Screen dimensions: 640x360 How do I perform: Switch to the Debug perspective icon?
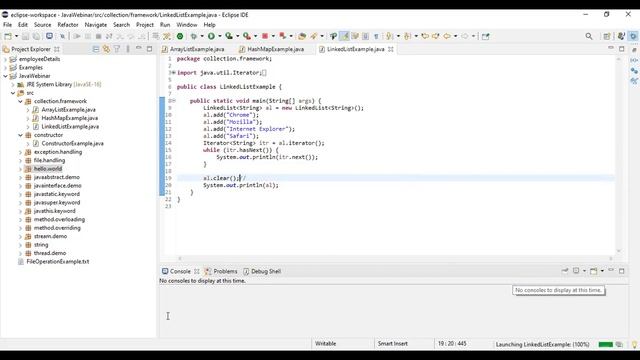[x=633, y=36]
